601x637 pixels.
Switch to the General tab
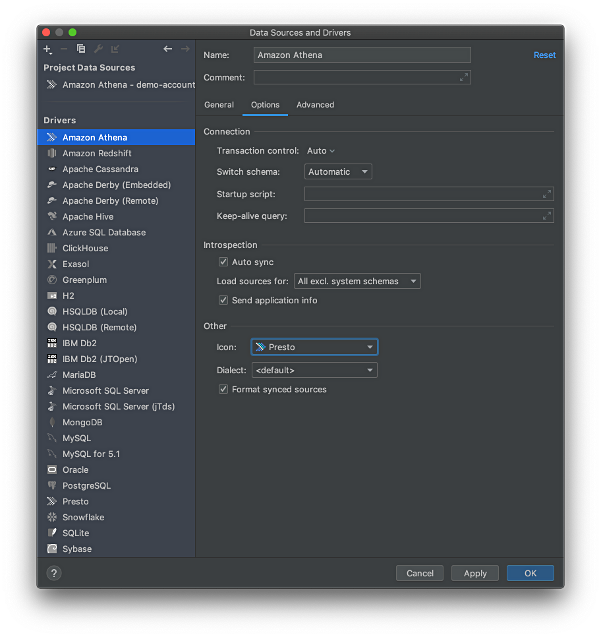tap(219, 105)
